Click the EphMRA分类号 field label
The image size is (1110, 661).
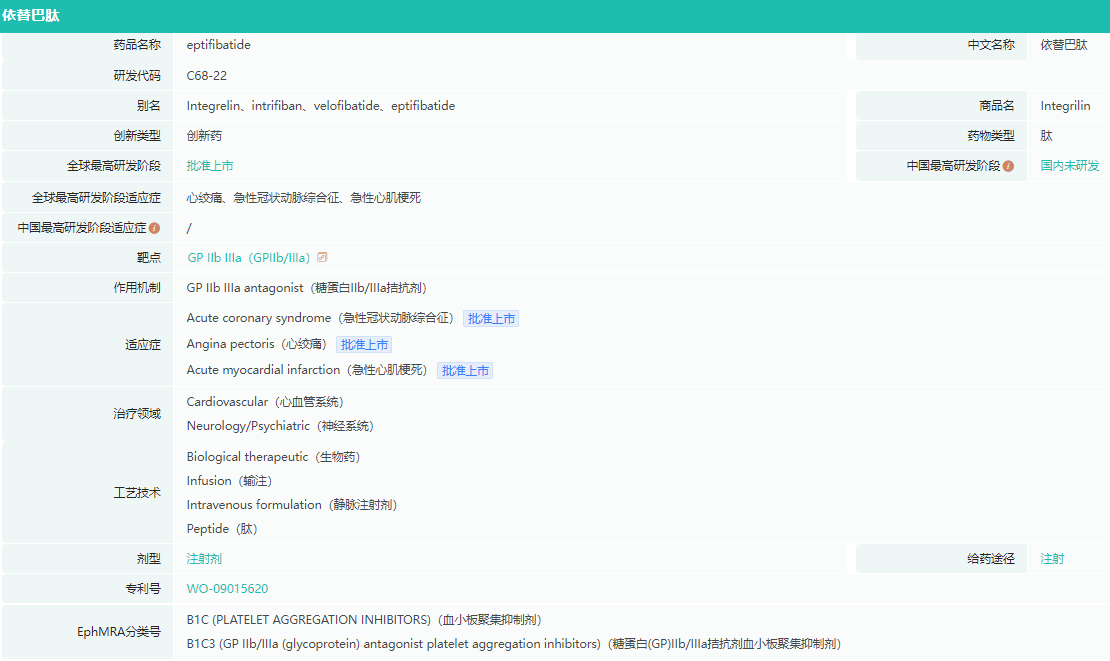click(119, 632)
